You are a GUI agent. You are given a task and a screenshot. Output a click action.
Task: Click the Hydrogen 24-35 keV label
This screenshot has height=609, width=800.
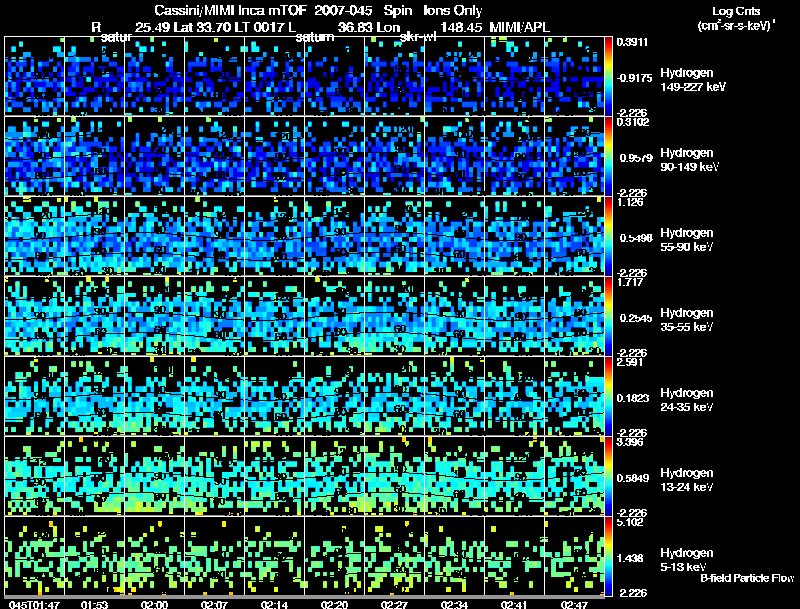click(687, 400)
